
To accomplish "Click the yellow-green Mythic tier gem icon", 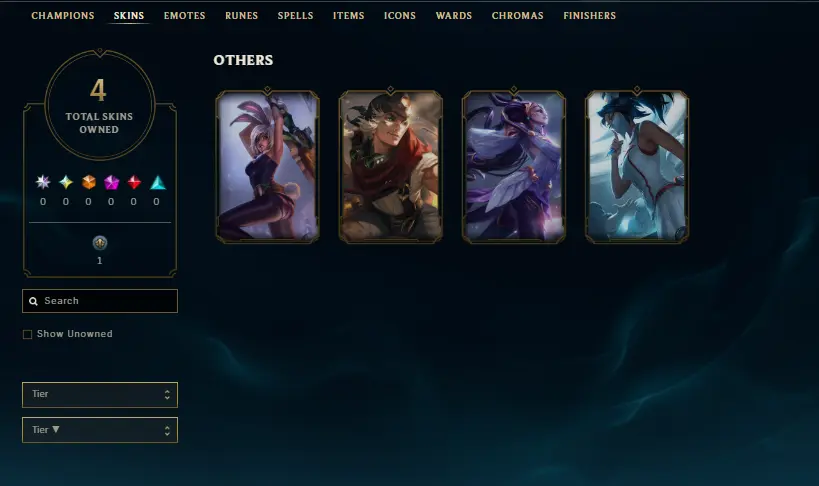I will (x=66, y=182).
